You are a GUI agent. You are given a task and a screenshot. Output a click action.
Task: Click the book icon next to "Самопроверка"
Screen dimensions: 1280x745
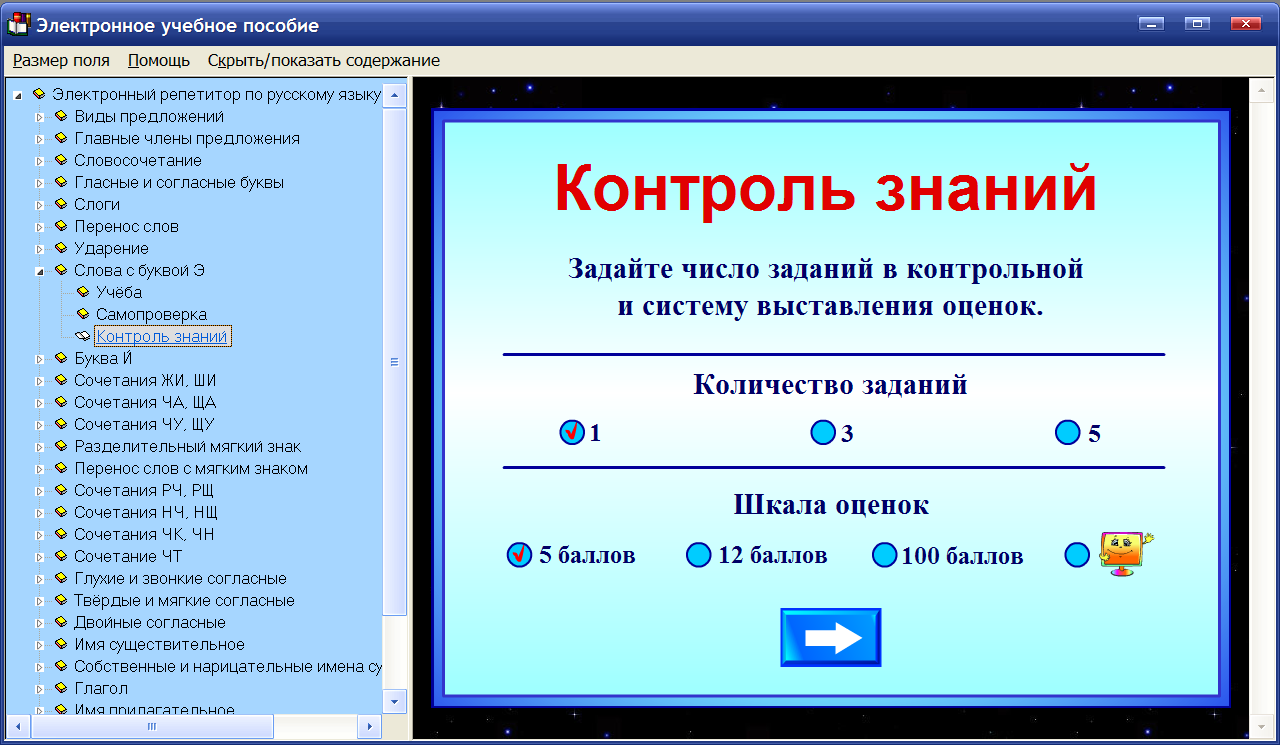[x=82, y=314]
